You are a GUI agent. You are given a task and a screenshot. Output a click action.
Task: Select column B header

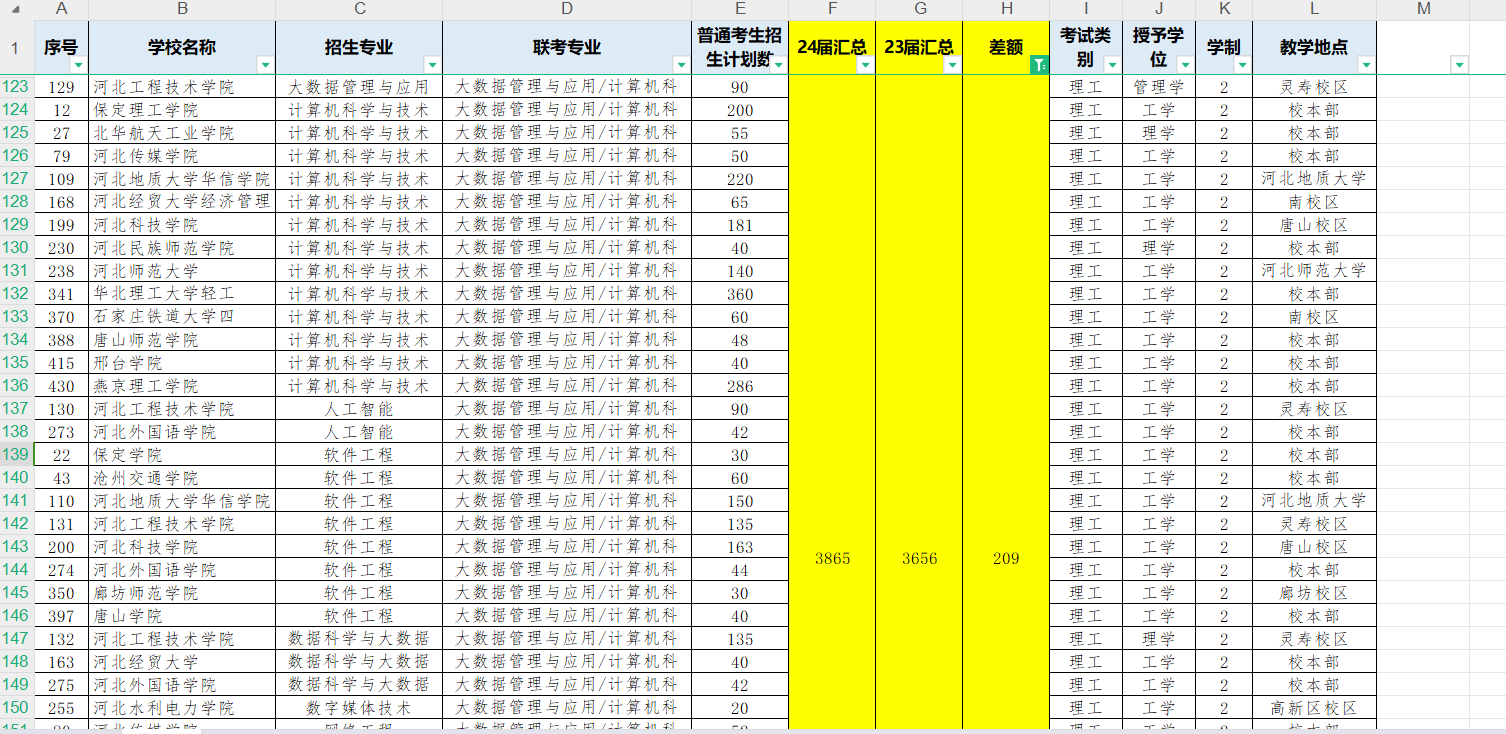(182, 9)
